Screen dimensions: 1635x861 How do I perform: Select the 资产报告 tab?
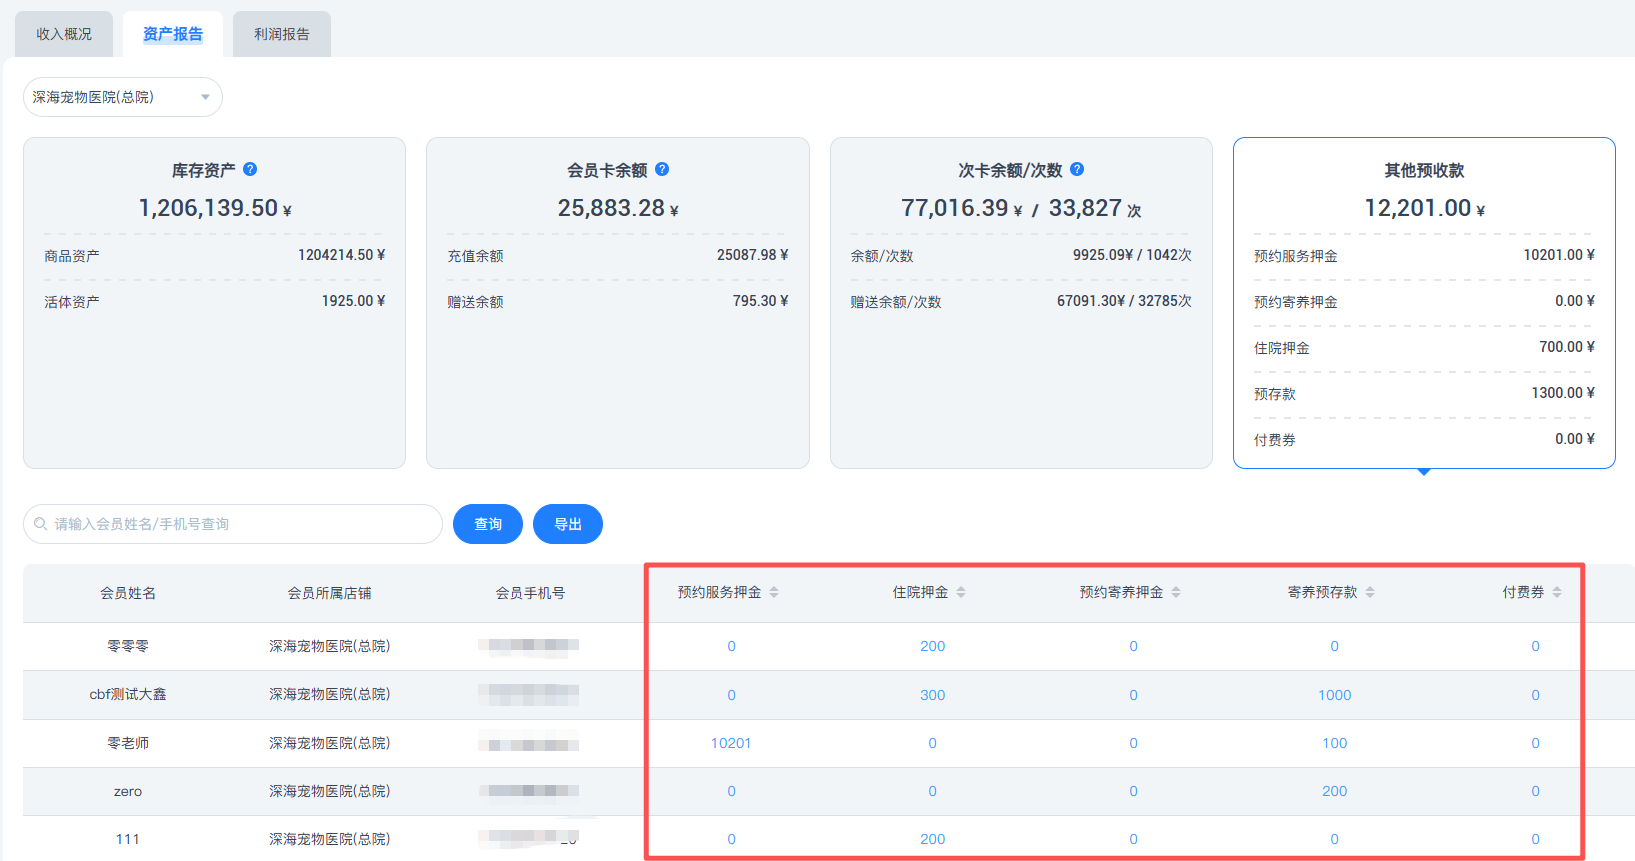(x=173, y=34)
